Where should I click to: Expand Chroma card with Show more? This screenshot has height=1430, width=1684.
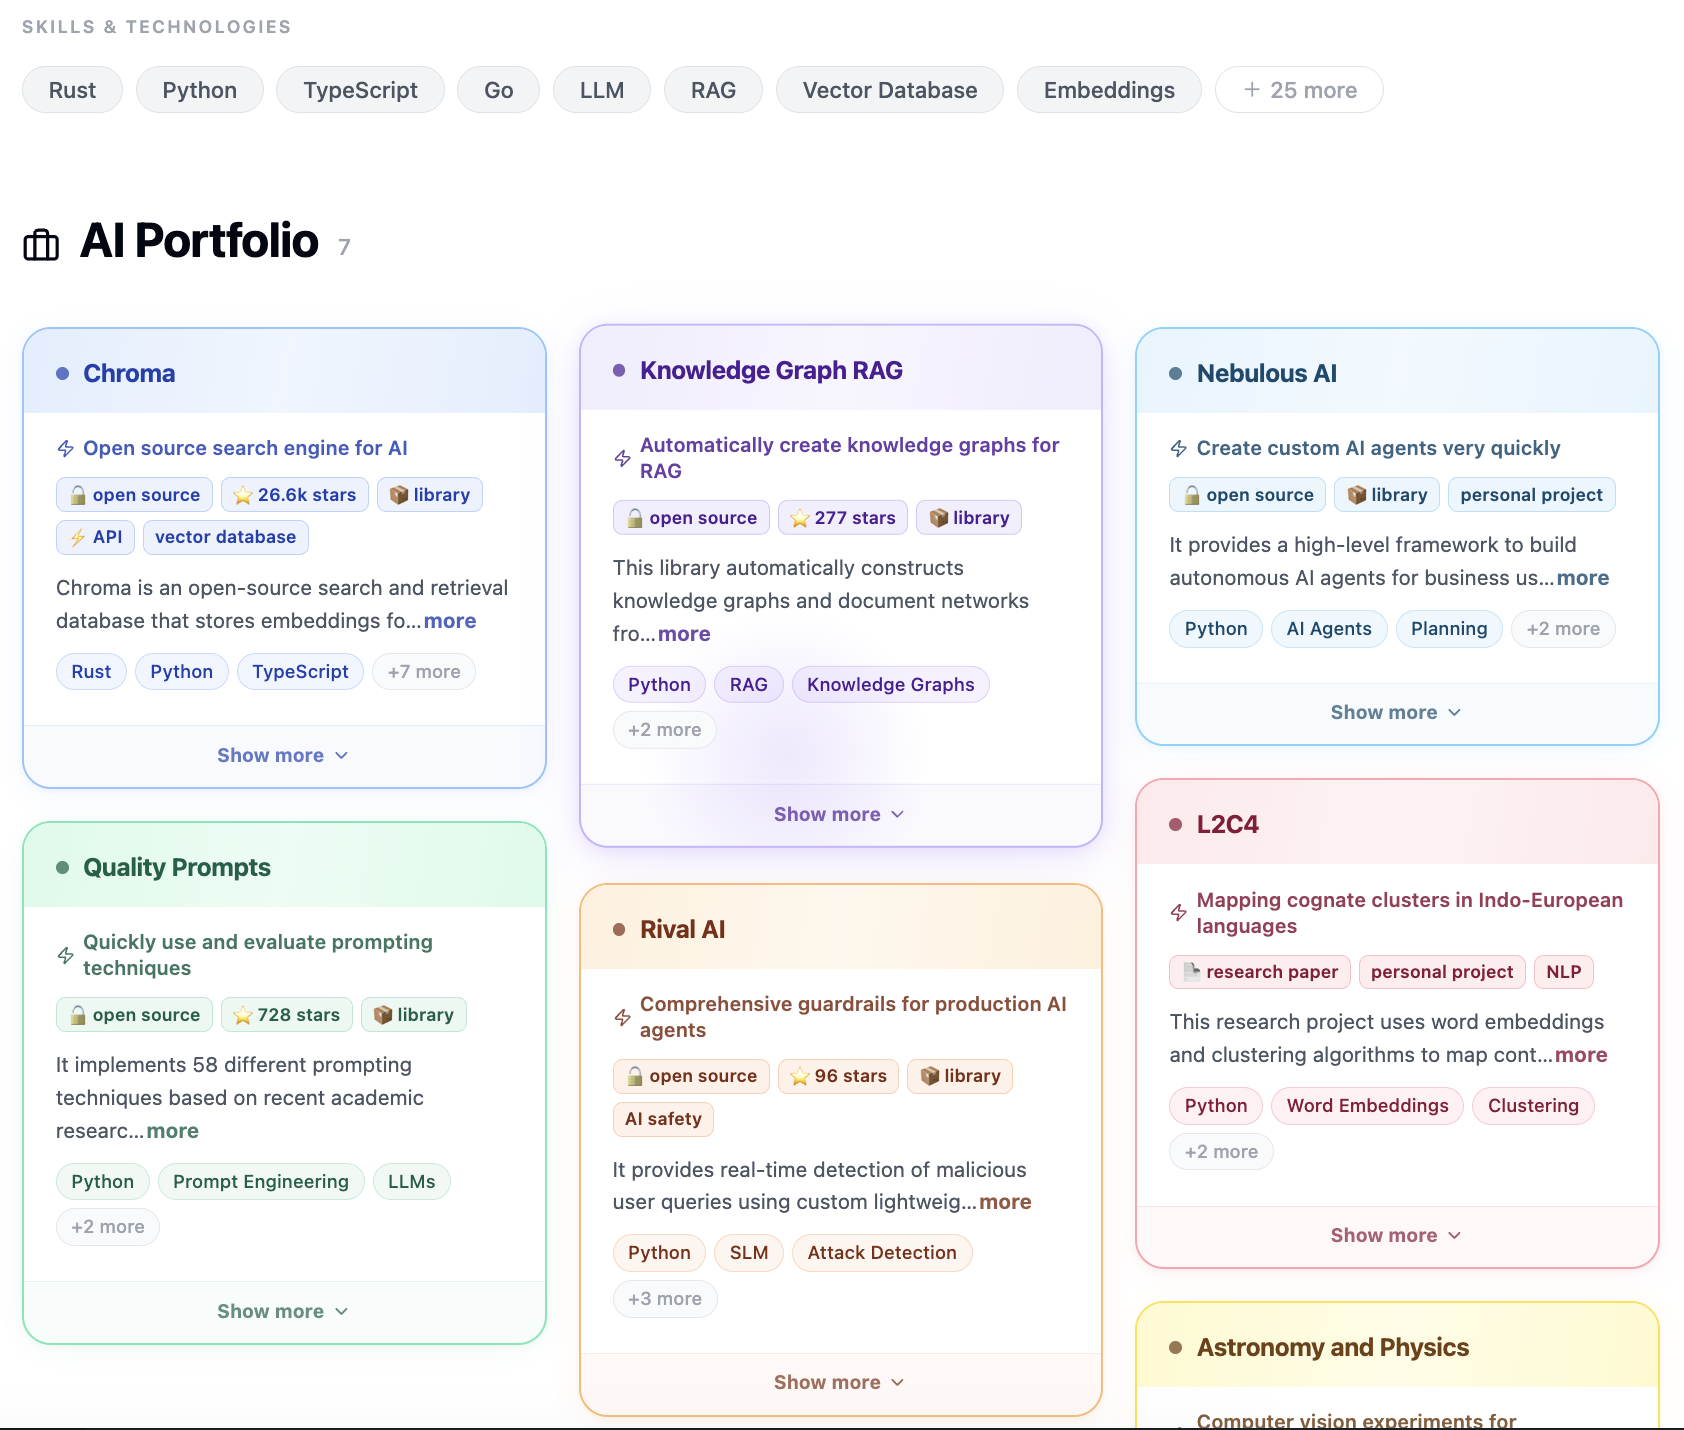tap(283, 756)
